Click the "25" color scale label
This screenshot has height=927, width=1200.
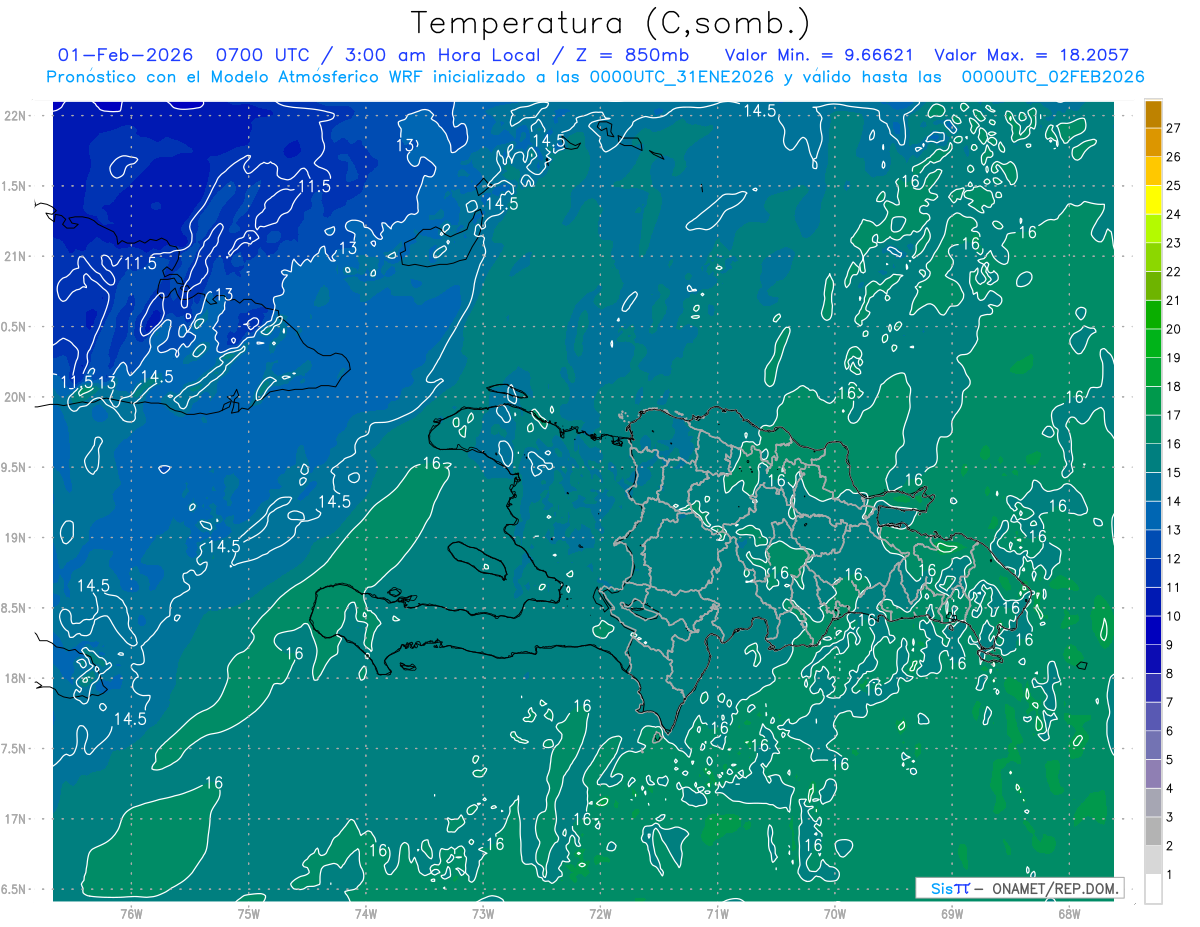pyautogui.click(x=1173, y=185)
